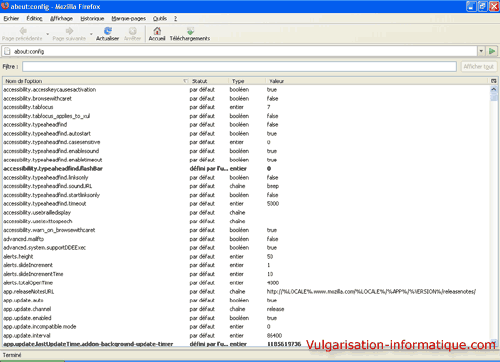Viewport: 500px width, 362px height.
Task: Open the Outils menu
Action: coord(160,18)
